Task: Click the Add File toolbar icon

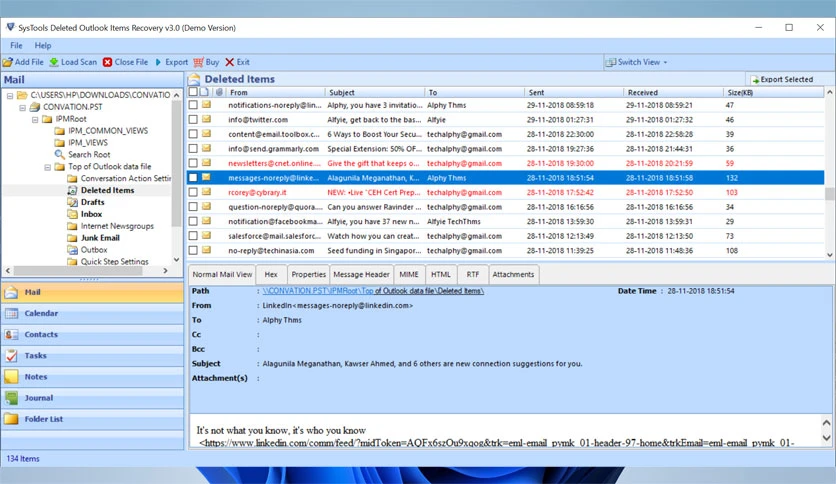Action: (7, 62)
